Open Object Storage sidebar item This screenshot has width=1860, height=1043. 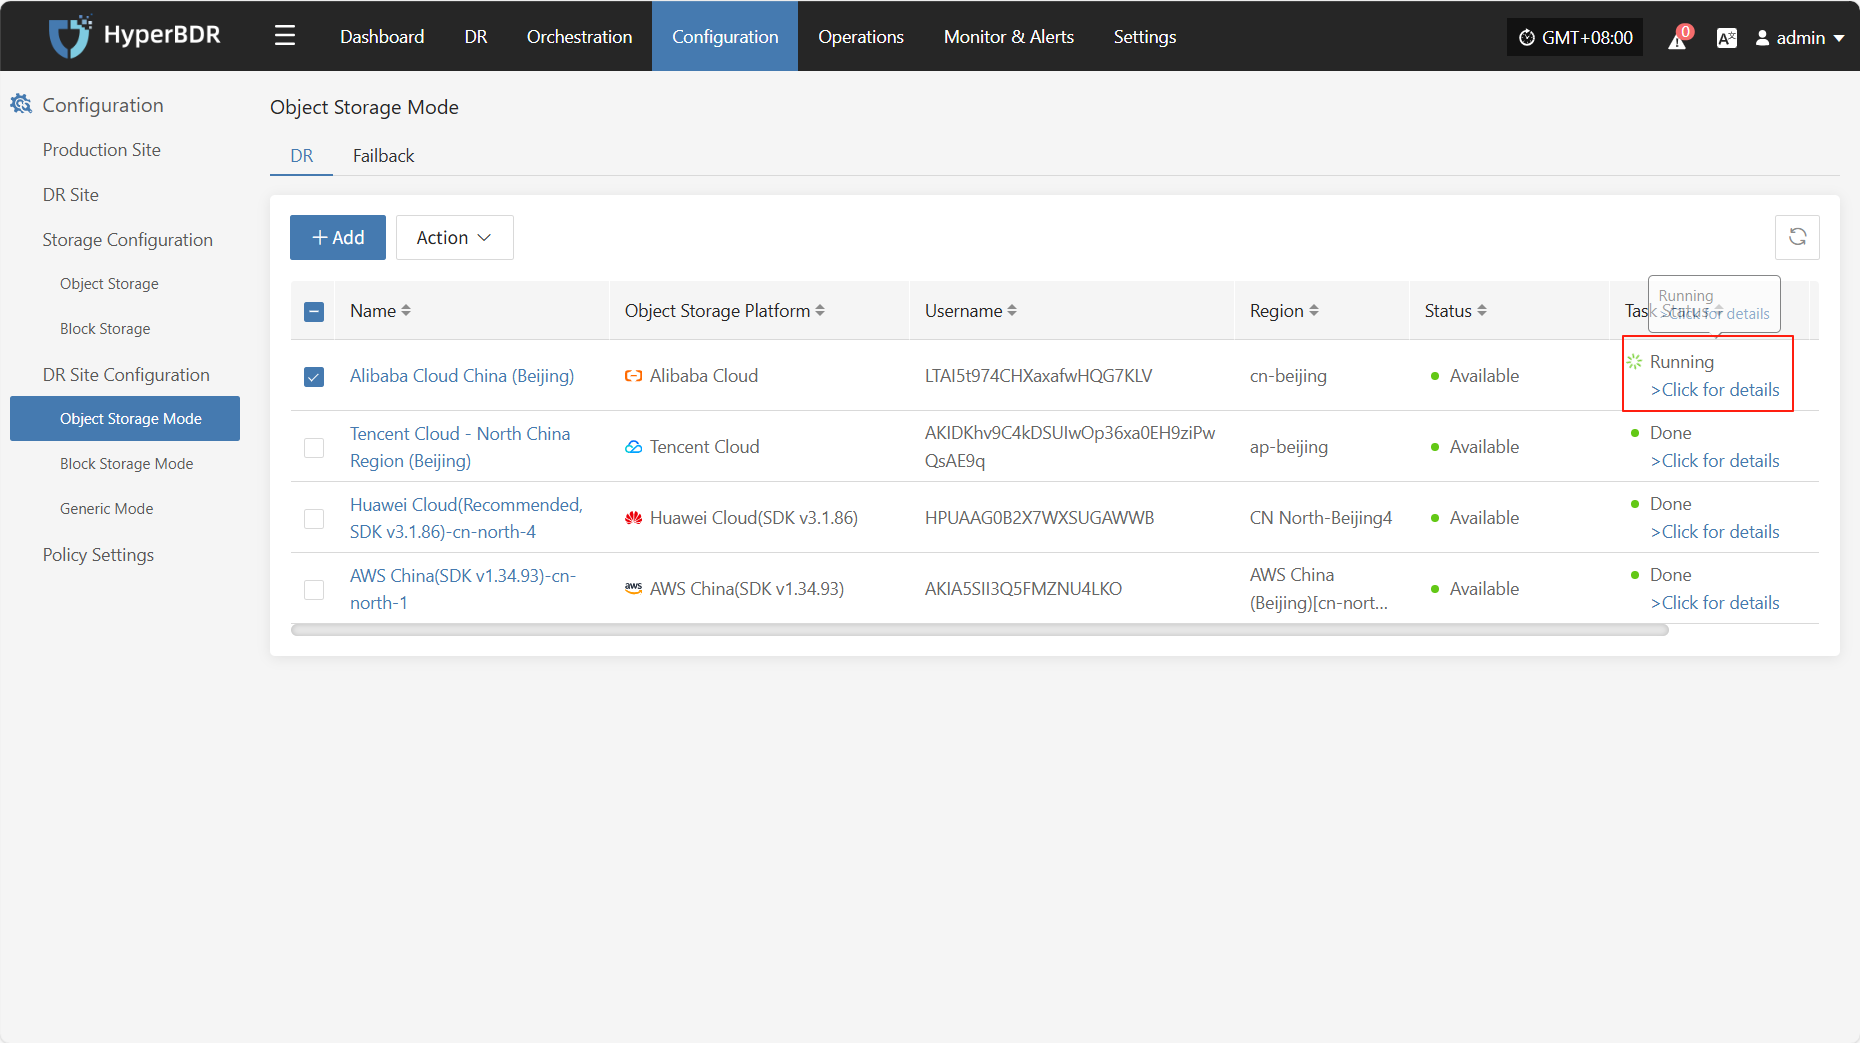(109, 284)
